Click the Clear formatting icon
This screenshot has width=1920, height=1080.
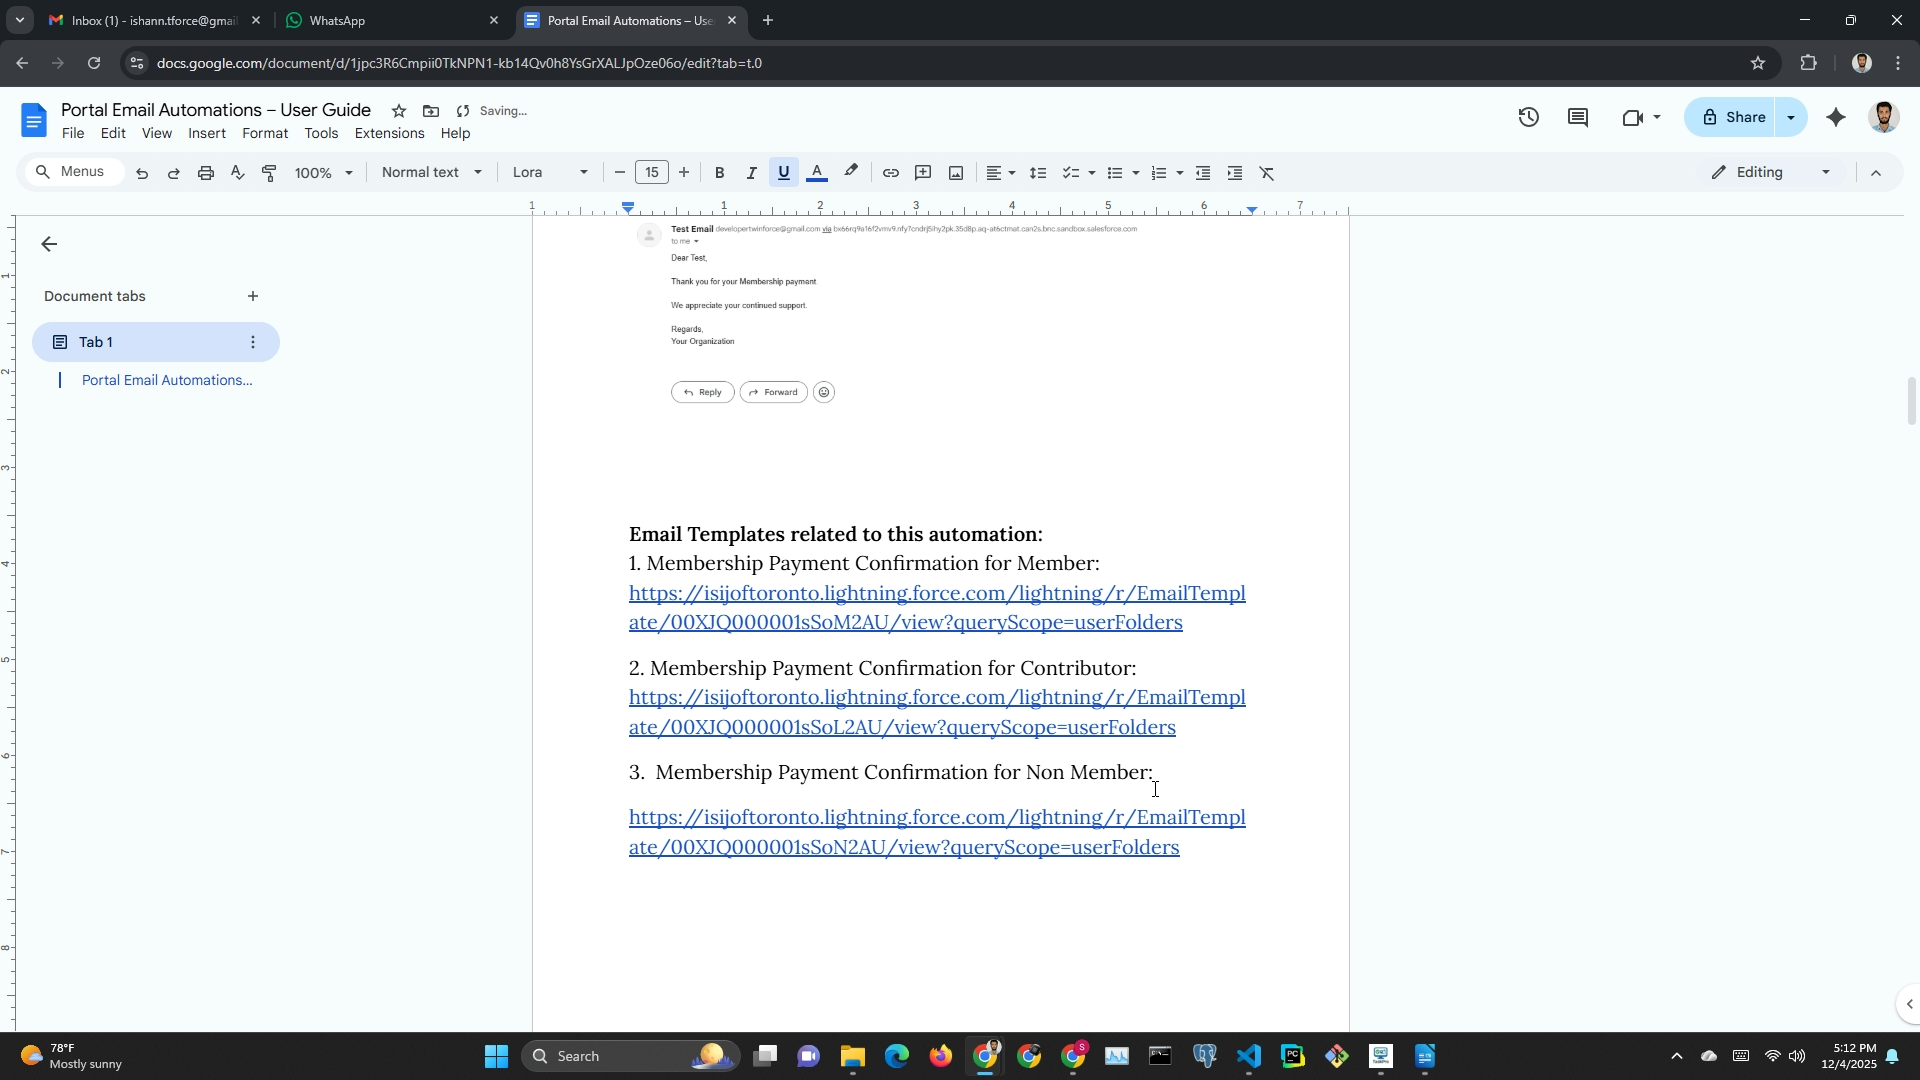tap(1266, 173)
